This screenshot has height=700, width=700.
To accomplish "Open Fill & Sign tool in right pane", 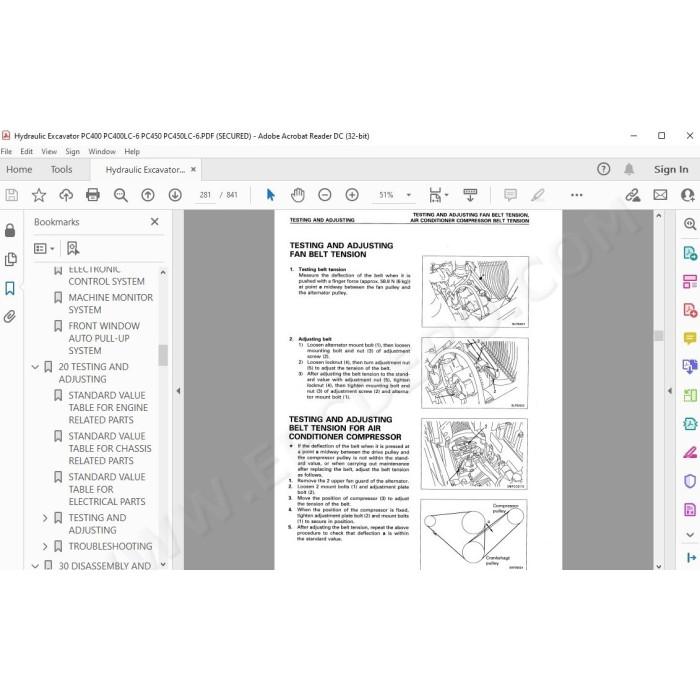I will [690, 453].
